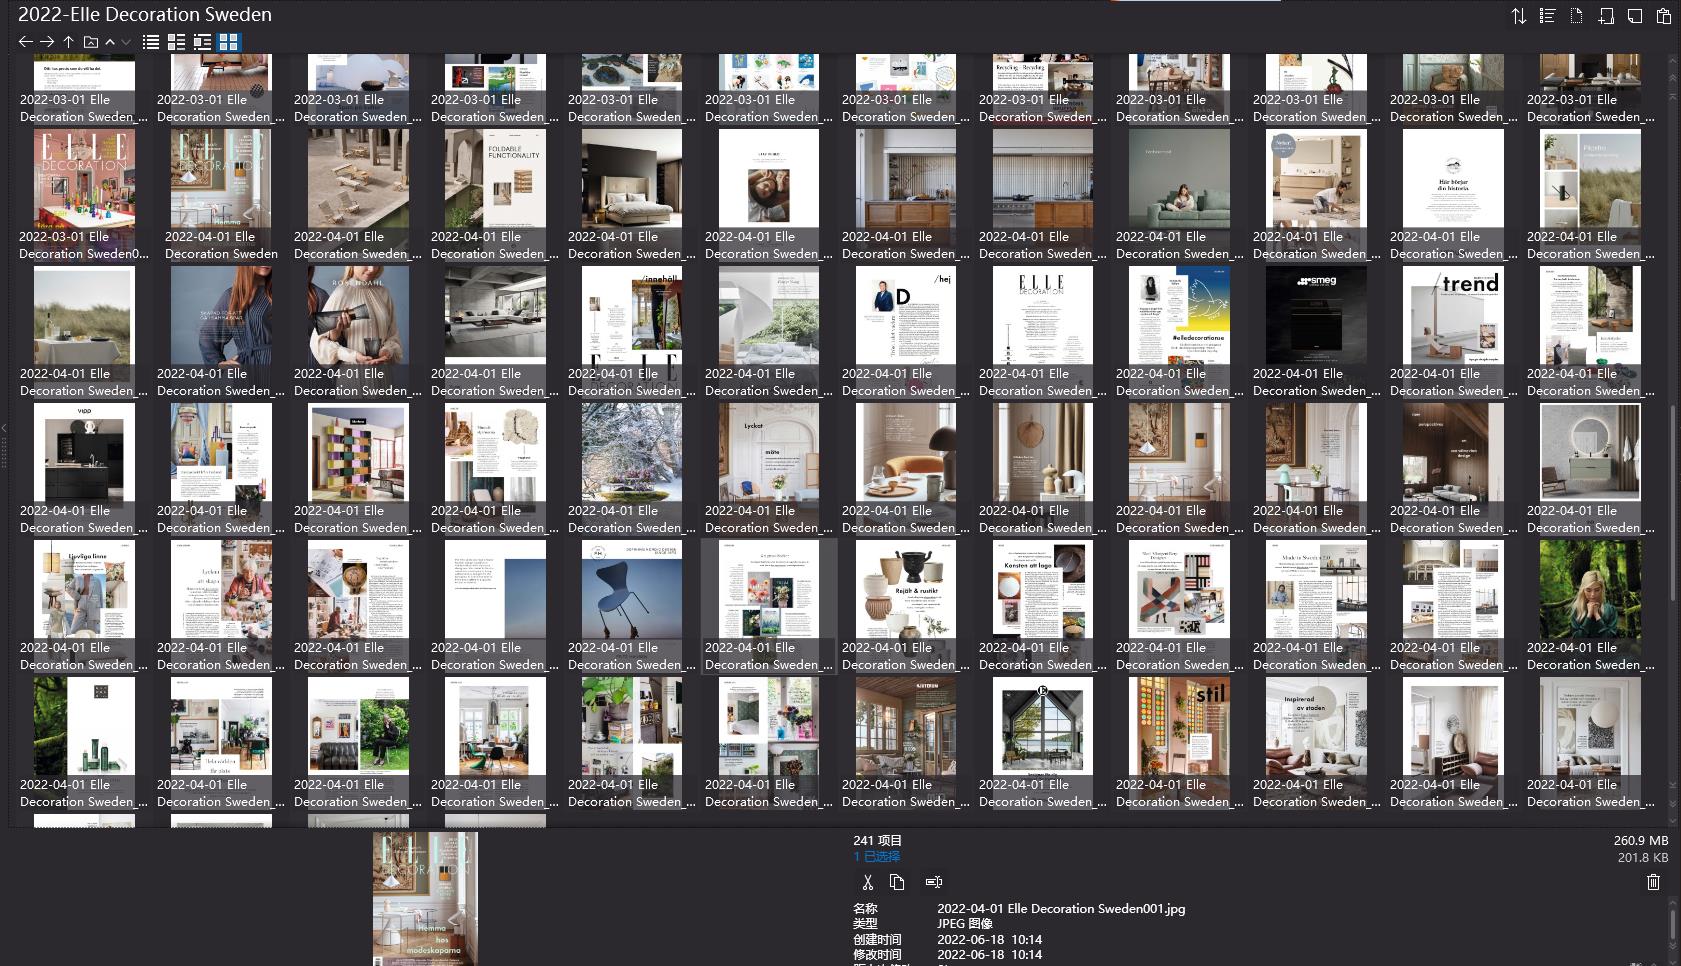Image resolution: width=1681 pixels, height=966 pixels.
Task: Expand the next-item chevron down control
Action: point(125,42)
